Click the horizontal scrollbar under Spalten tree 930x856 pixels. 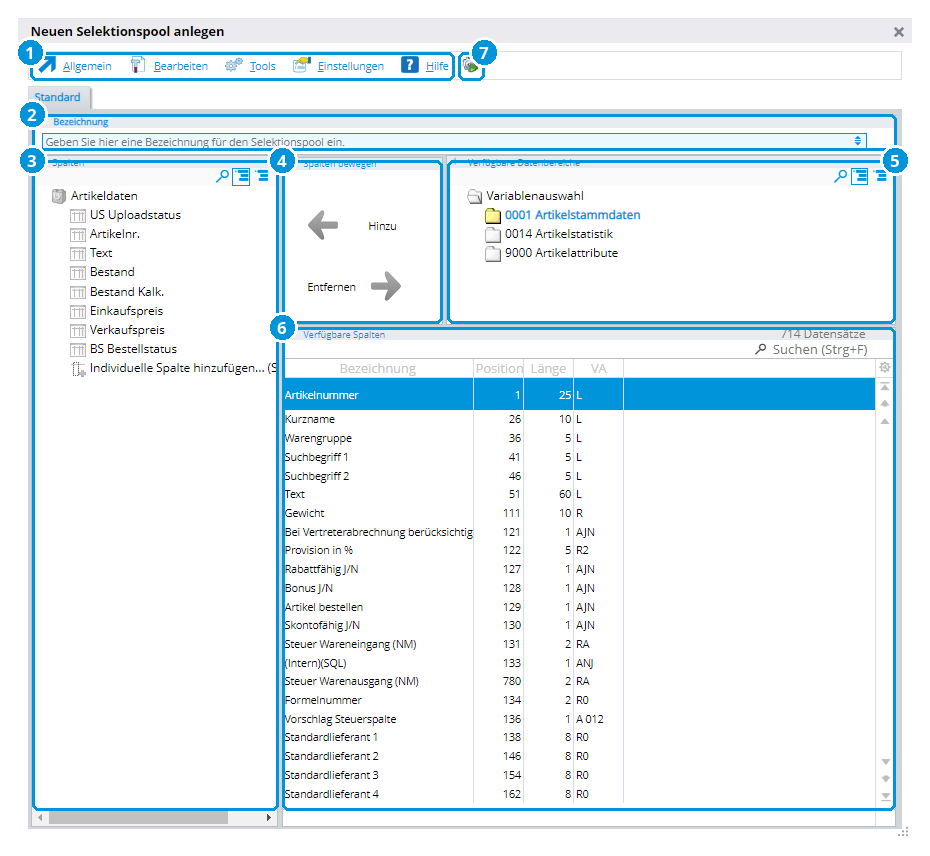(x=138, y=817)
